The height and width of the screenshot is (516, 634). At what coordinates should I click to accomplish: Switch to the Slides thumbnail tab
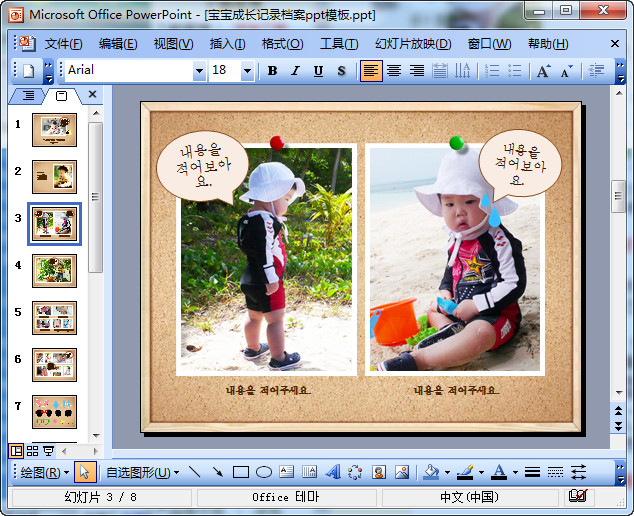(61, 95)
